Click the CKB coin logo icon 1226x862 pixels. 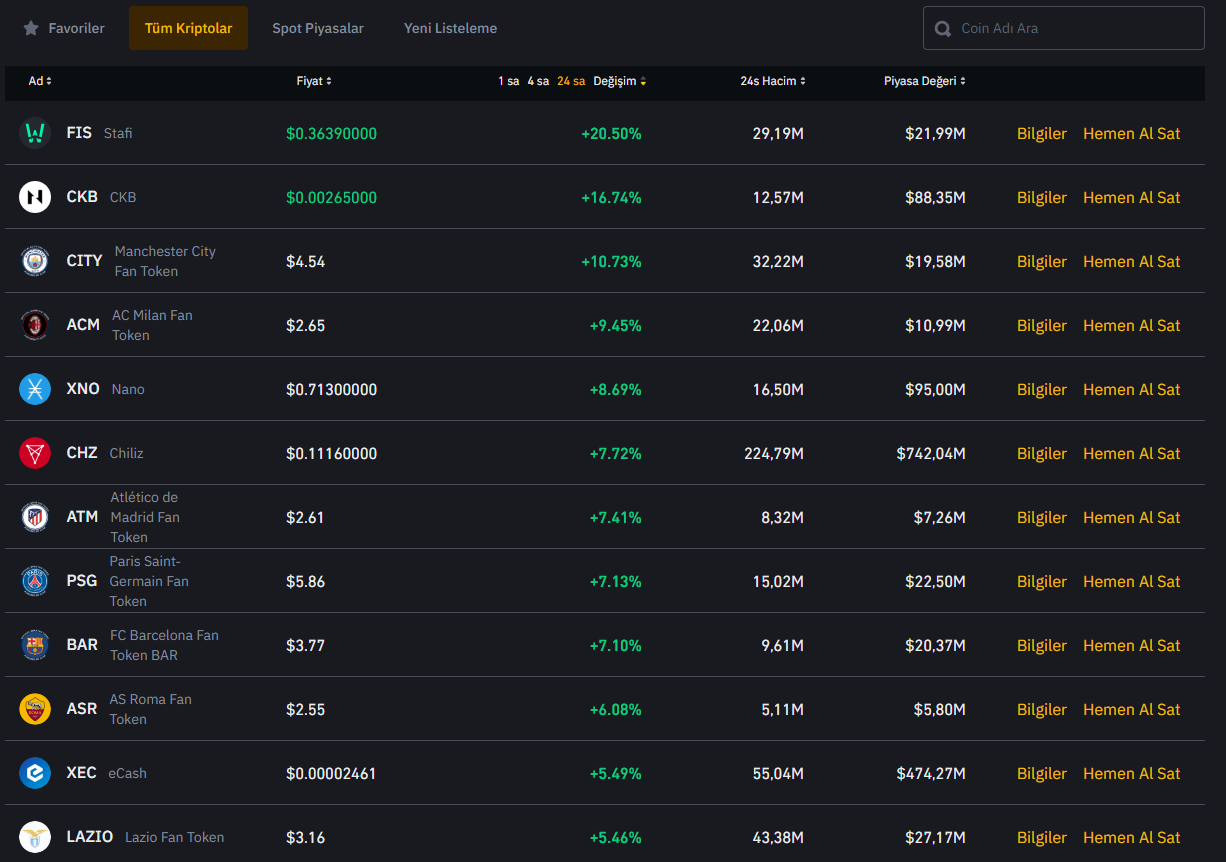pos(35,197)
